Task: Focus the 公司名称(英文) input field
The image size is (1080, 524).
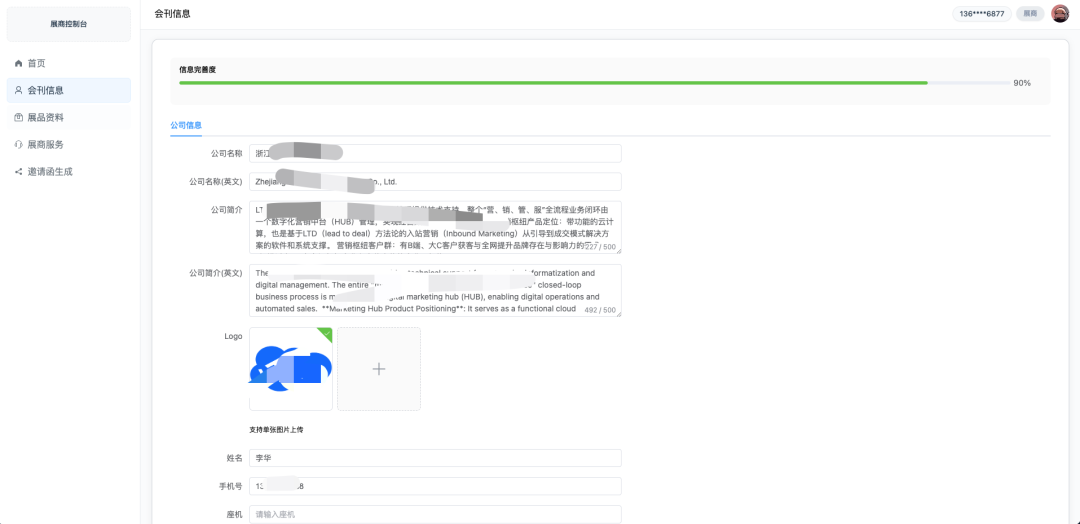Action: pyautogui.click(x=435, y=182)
